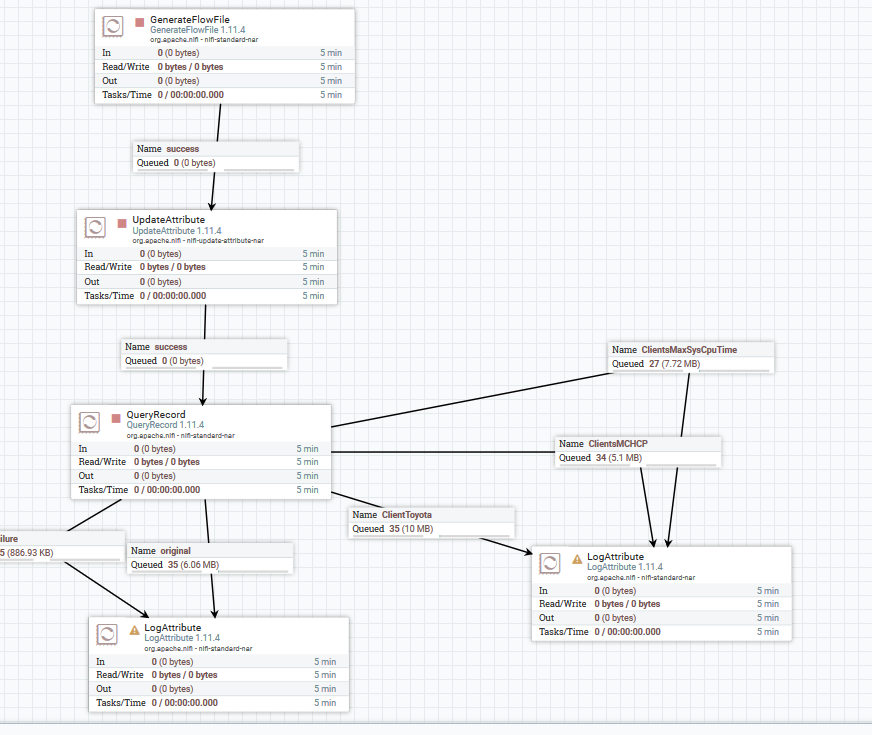The width and height of the screenshot is (872, 735).
Task: Select the ClientToyota connection label
Action: coord(431,522)
